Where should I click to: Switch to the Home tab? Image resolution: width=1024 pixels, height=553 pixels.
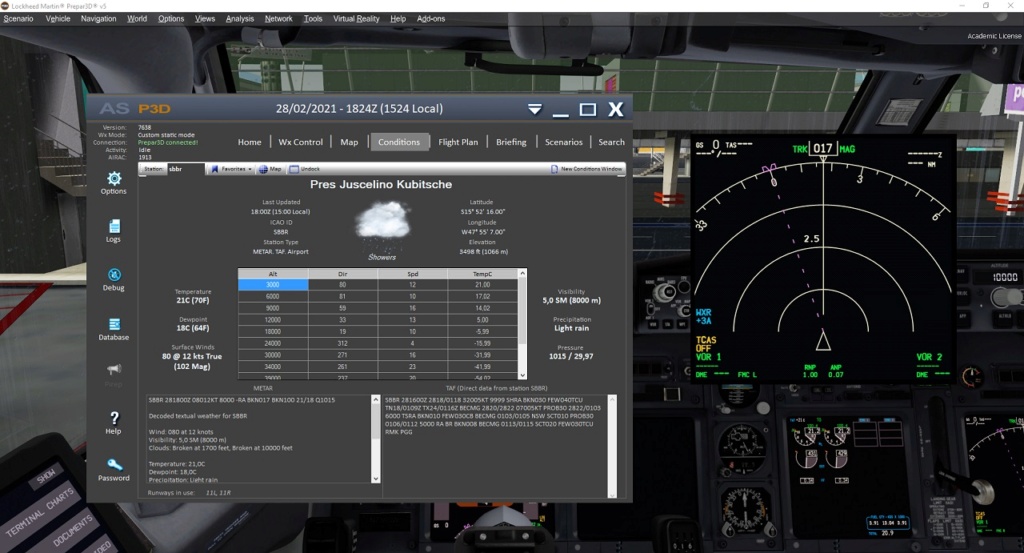click(x=249, y=142)
